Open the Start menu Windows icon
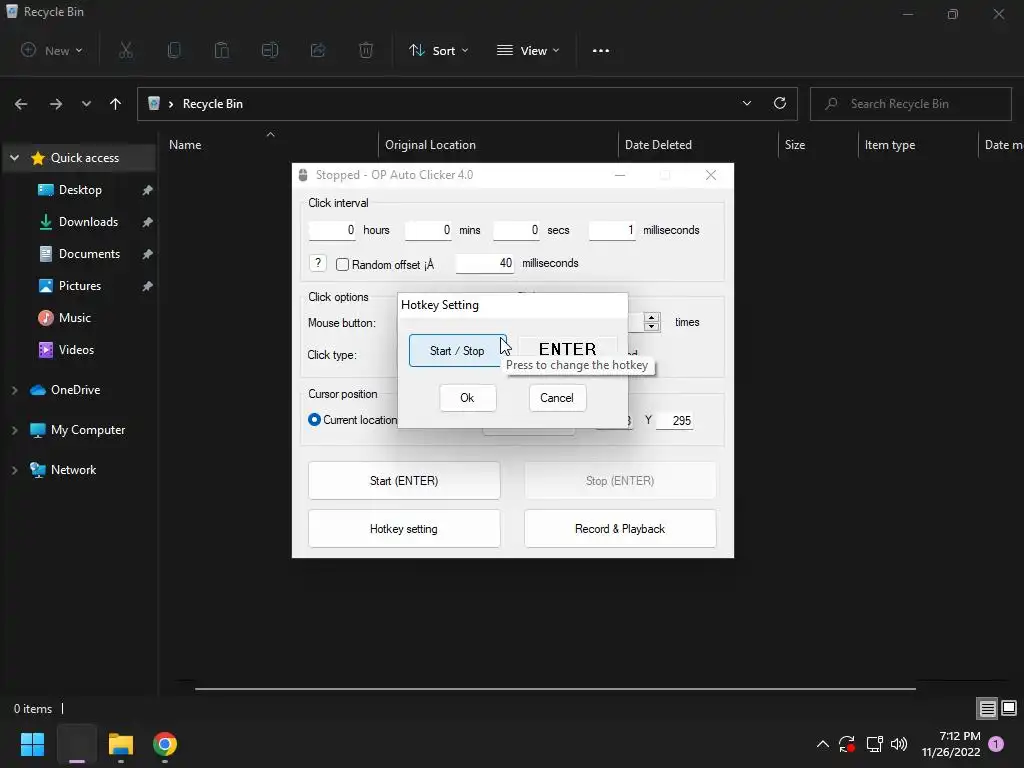 pyautogui.click(x=32, y=744)
